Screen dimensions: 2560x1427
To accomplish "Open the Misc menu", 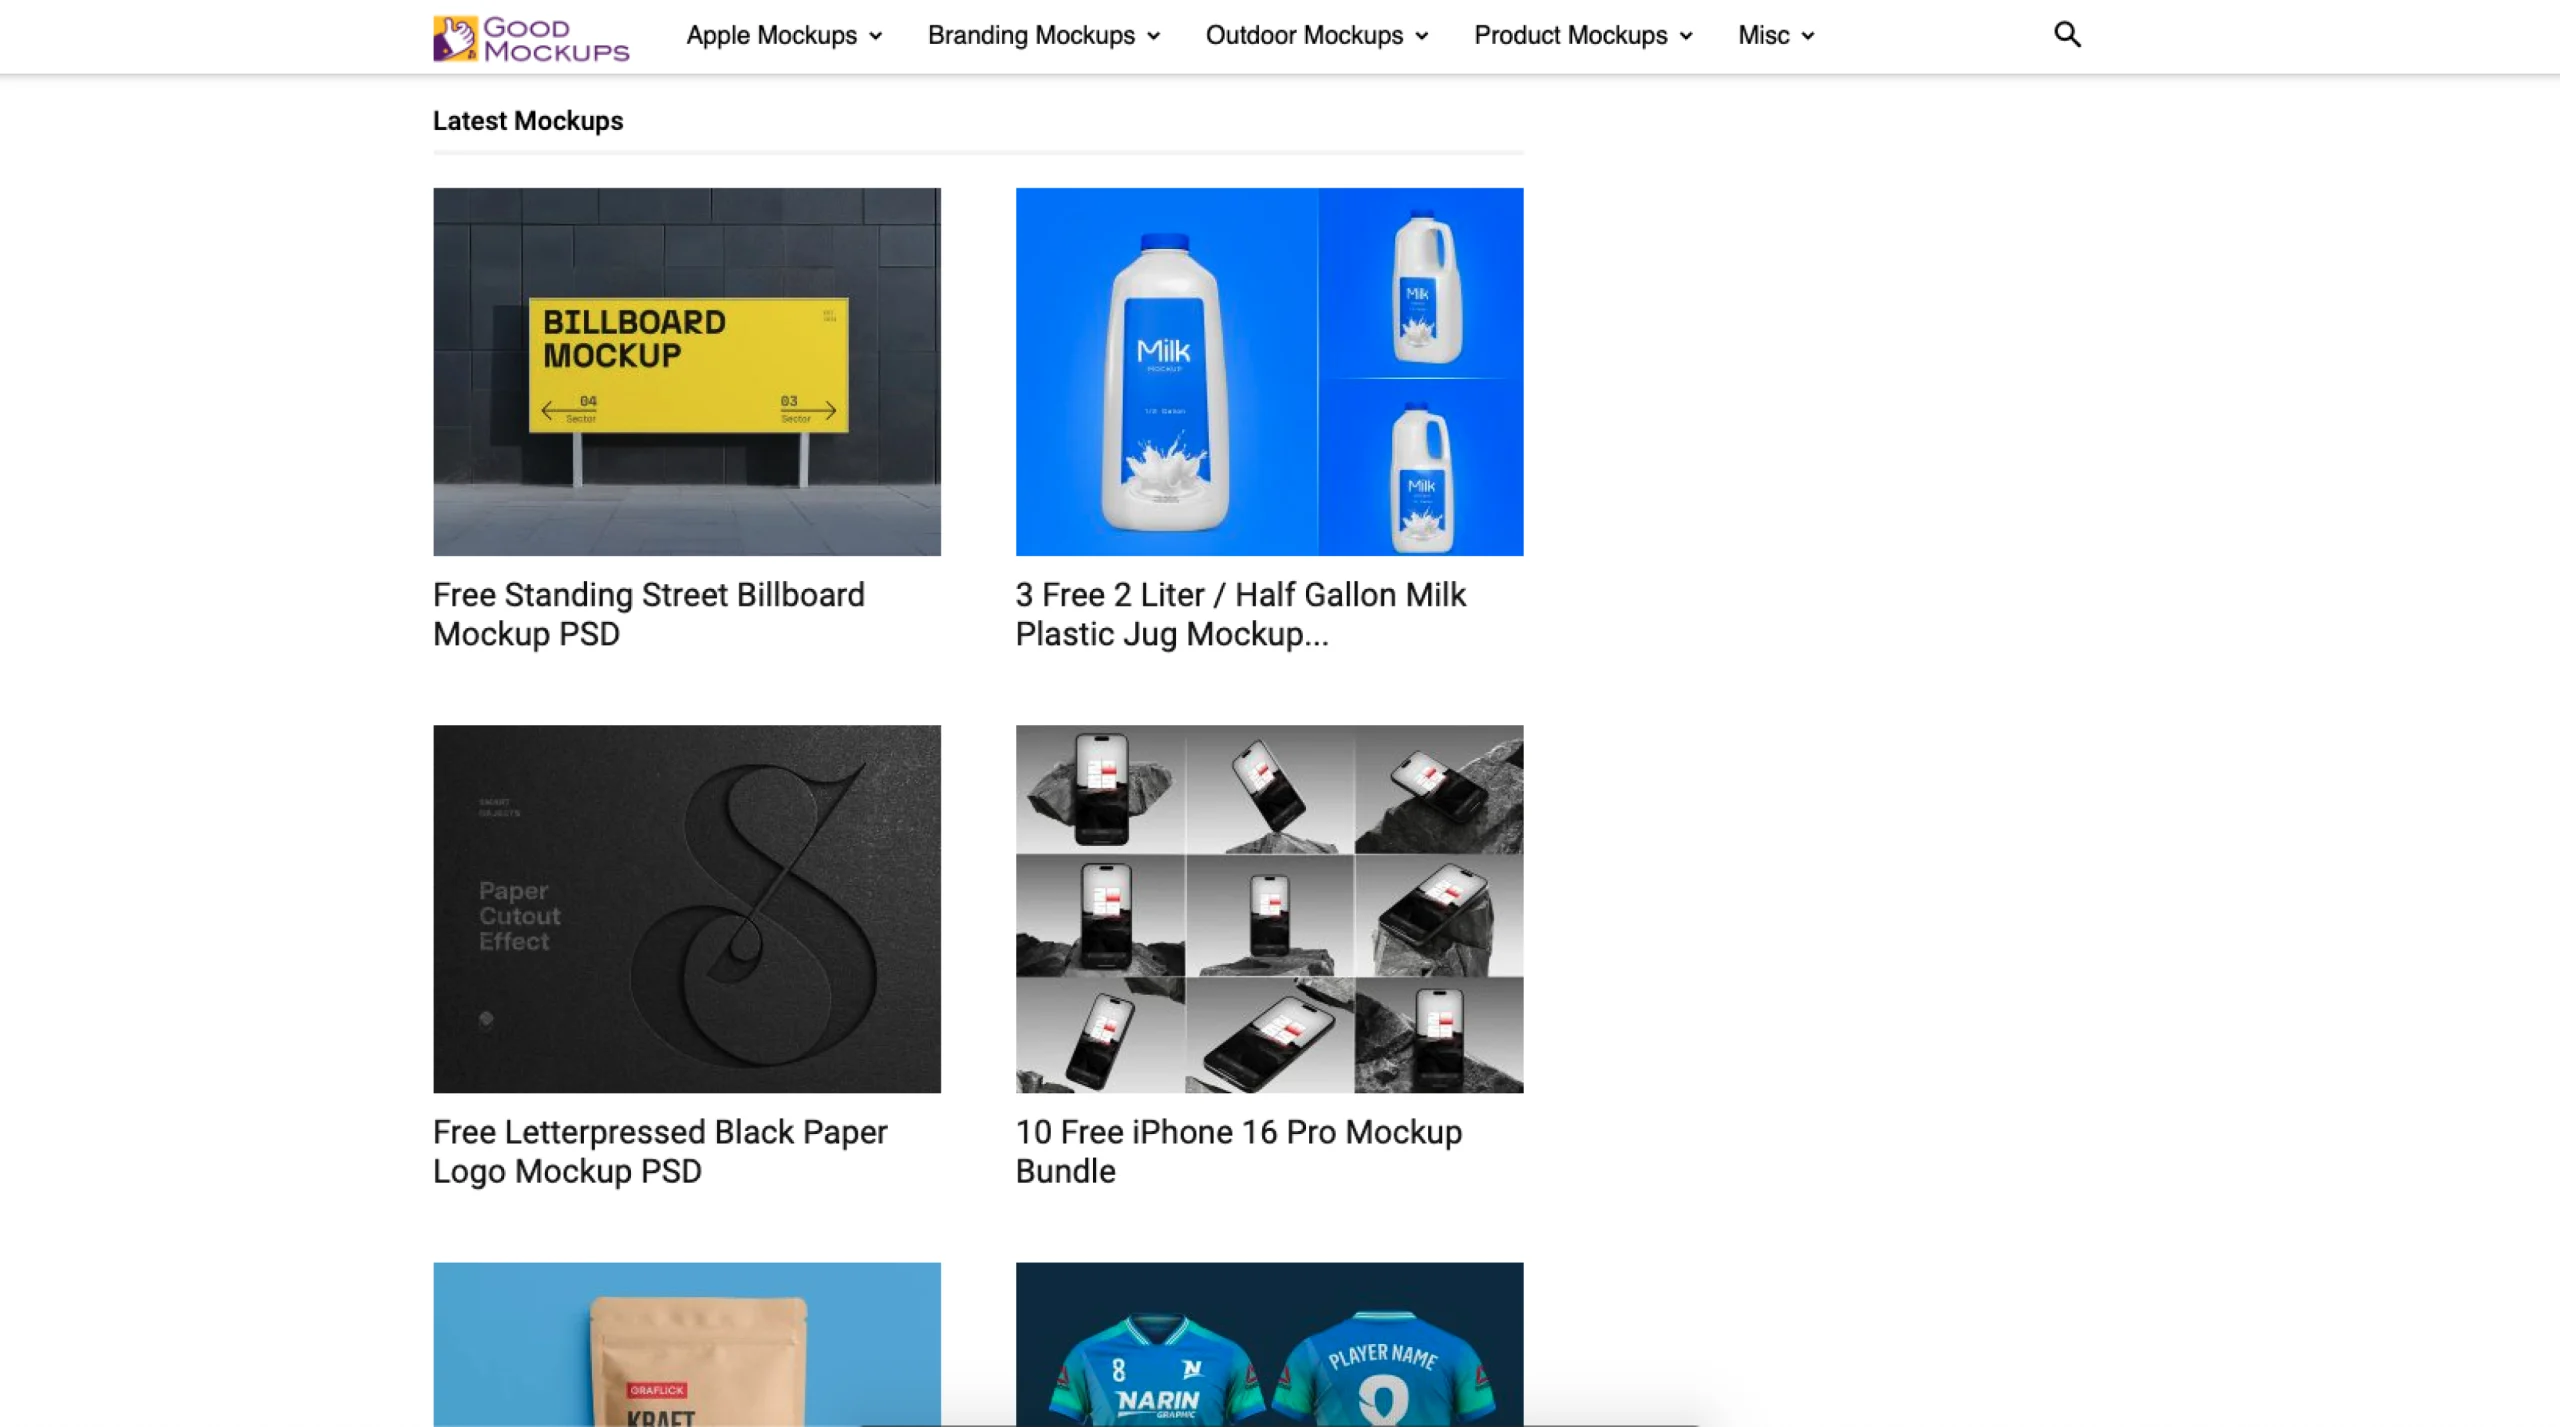I will pyautogui.click(x=1776, y=36).
